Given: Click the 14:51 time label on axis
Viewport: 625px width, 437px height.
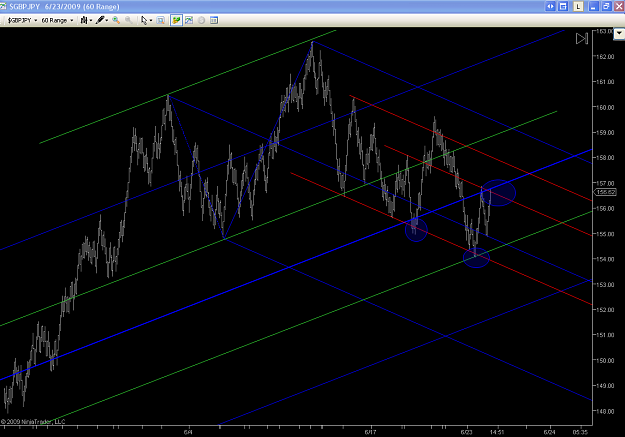Looking at the screenshot, I should click(497, 432).
